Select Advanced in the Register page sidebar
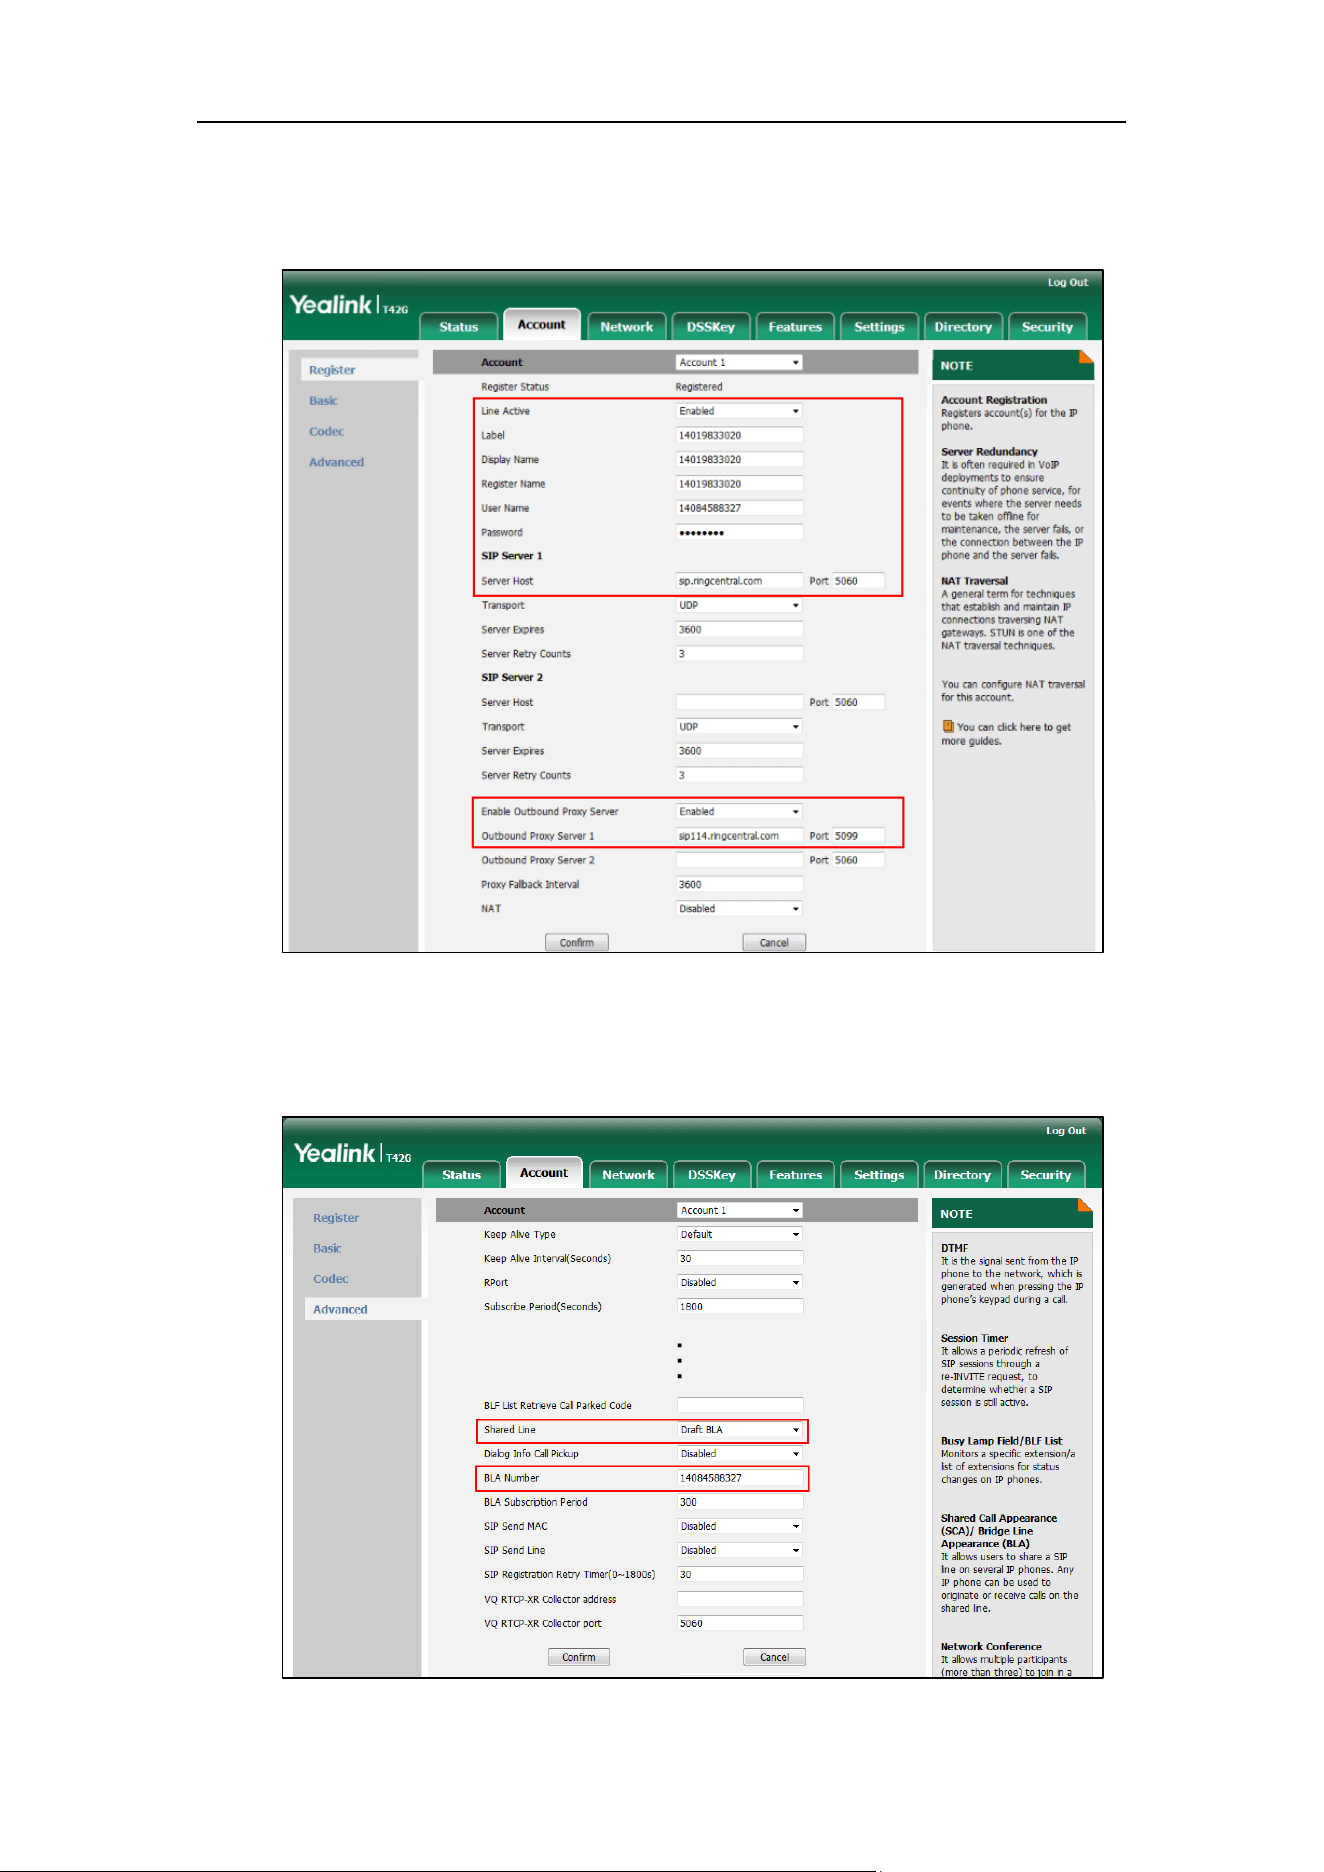Screen dimensions: 1324x1872 tap(336, 462)
